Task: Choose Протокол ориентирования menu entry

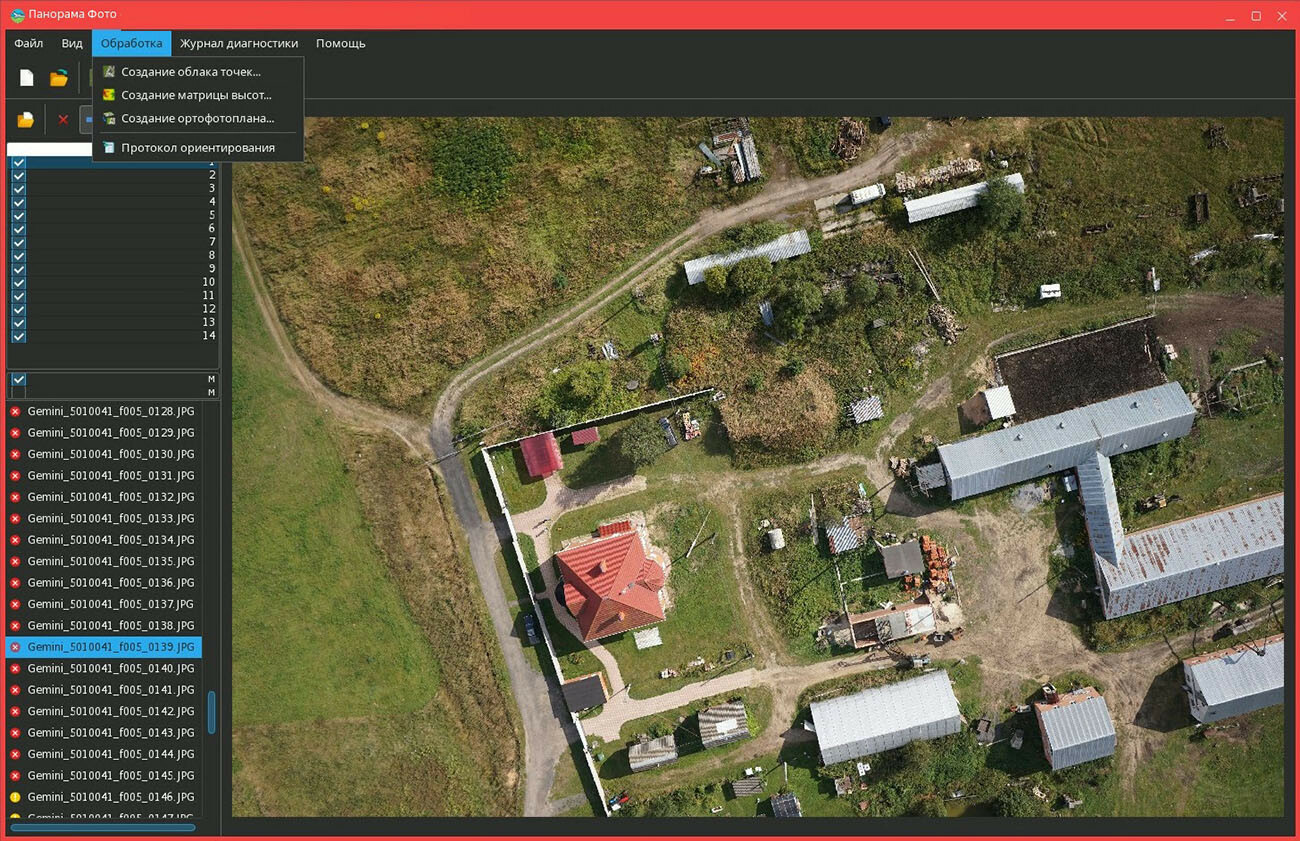Action: [197, 148]
